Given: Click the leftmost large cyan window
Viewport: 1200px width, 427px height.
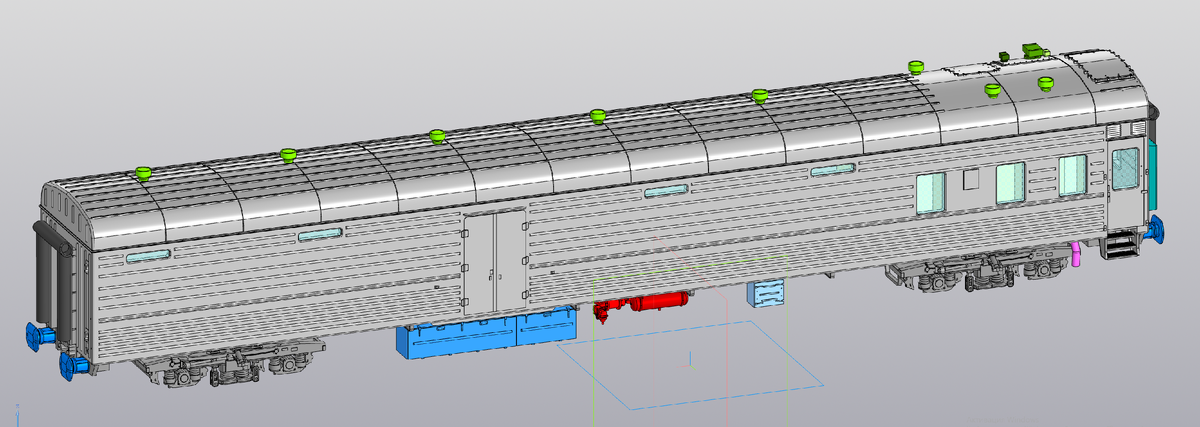Looking at the screenshot, I should (930, 193).
